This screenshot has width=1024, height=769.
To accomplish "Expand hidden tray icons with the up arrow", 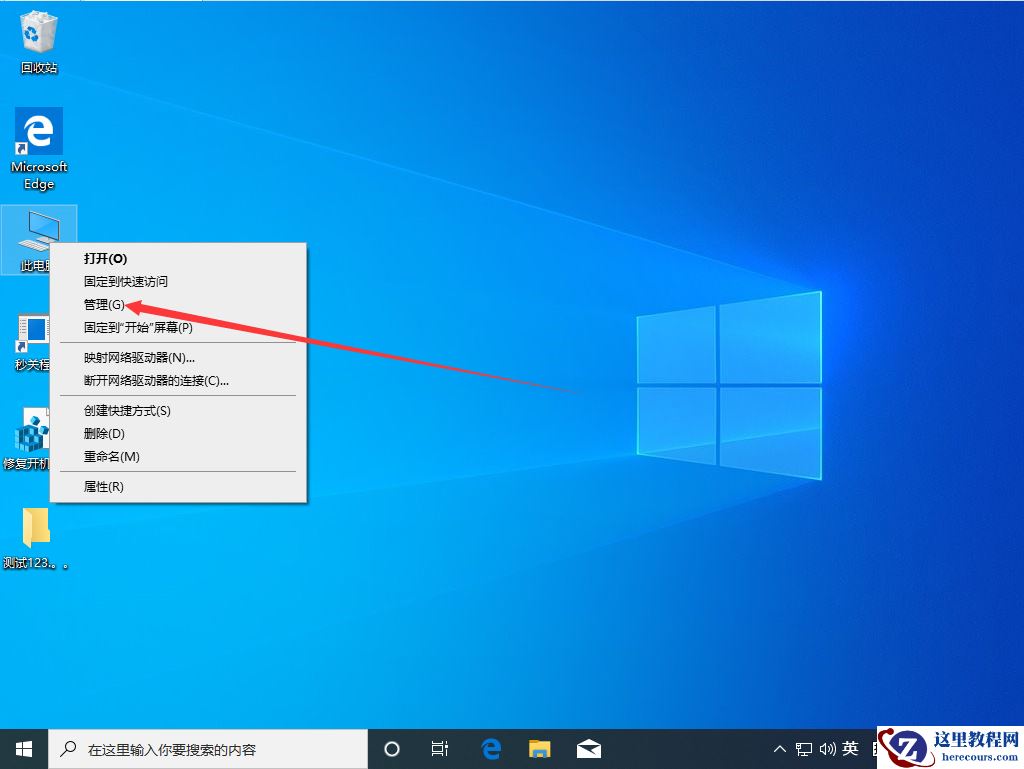I will pyautogui.click(x=779, y=748).
